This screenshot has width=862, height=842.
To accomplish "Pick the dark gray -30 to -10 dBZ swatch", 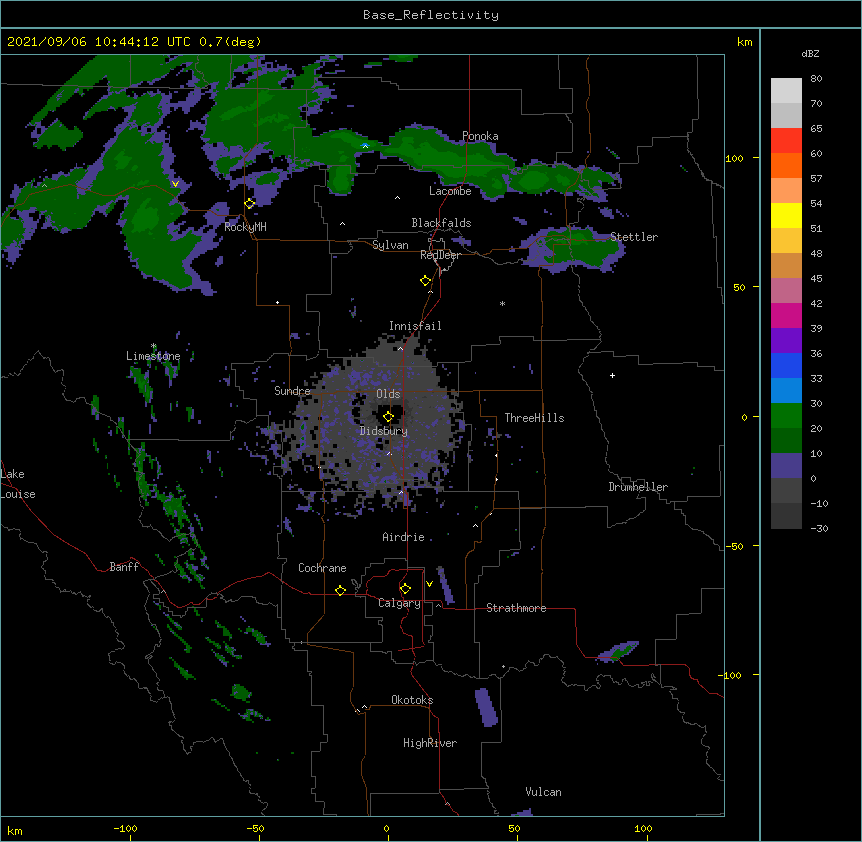I will coord(786,516).
